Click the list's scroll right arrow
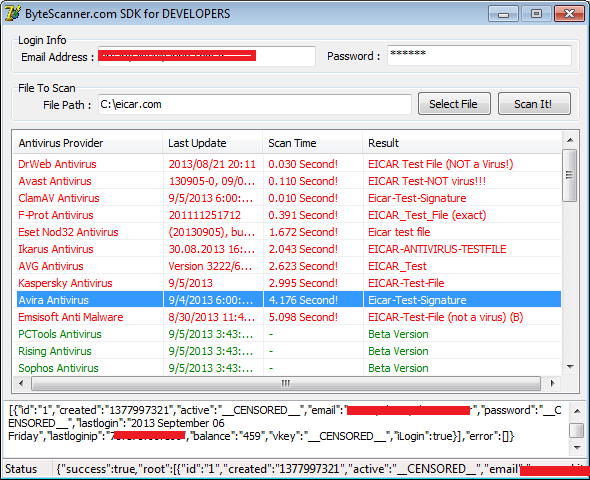Screen dimensions: 590x480 coord(552,383)
